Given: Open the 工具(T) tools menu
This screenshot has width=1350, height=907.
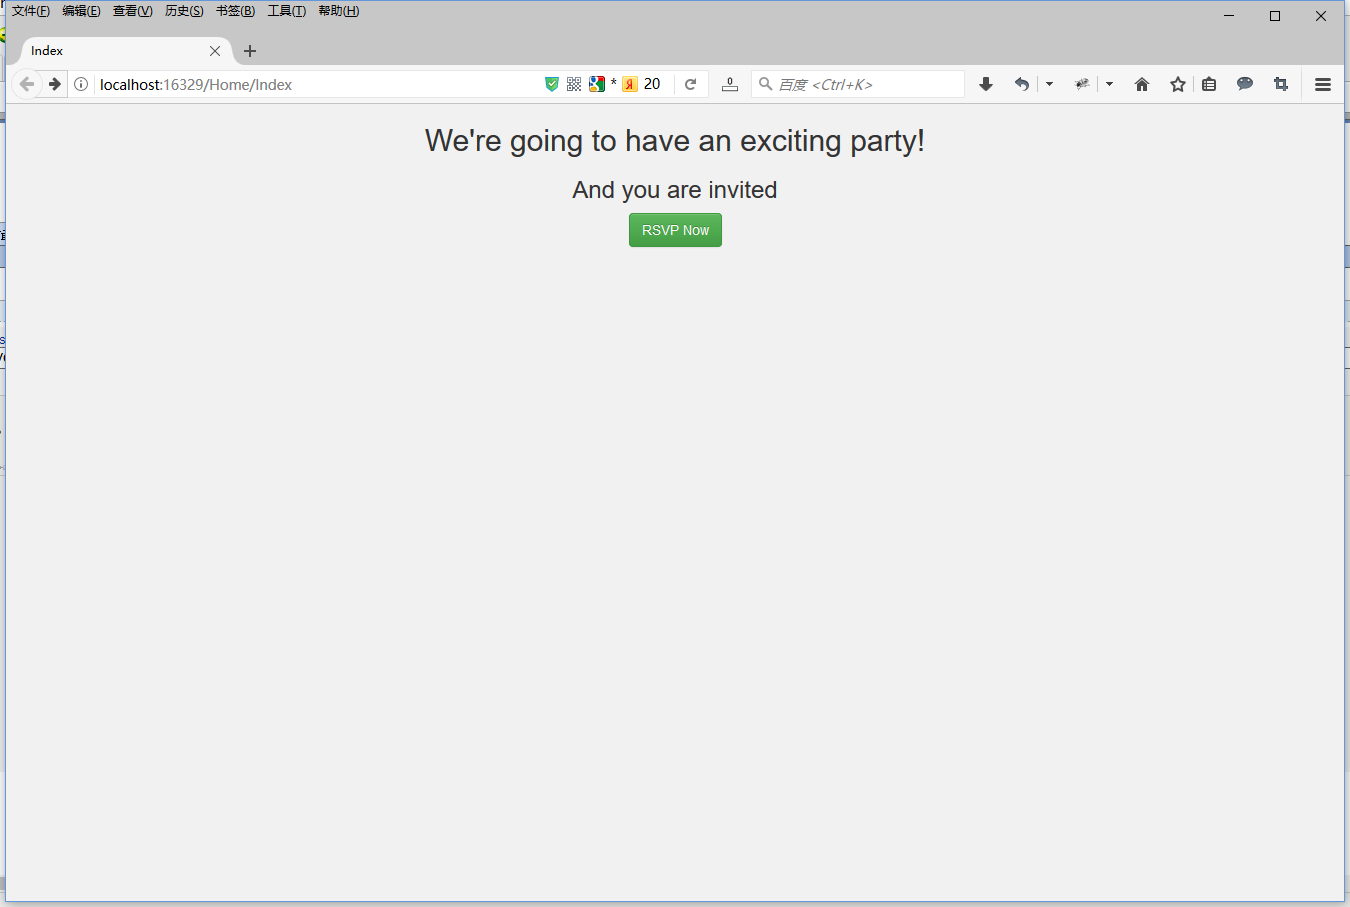Looking at the screenshot, I should pyautogui.click(x=286, y=11).
